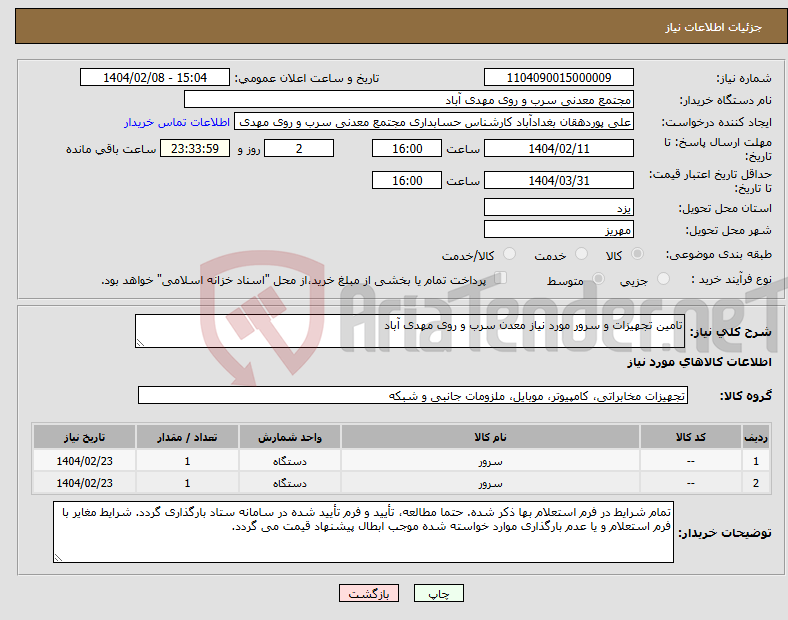Click the تاریخ نیاز column header
This screenshot has width=788, height=620.
coord(84,437)
